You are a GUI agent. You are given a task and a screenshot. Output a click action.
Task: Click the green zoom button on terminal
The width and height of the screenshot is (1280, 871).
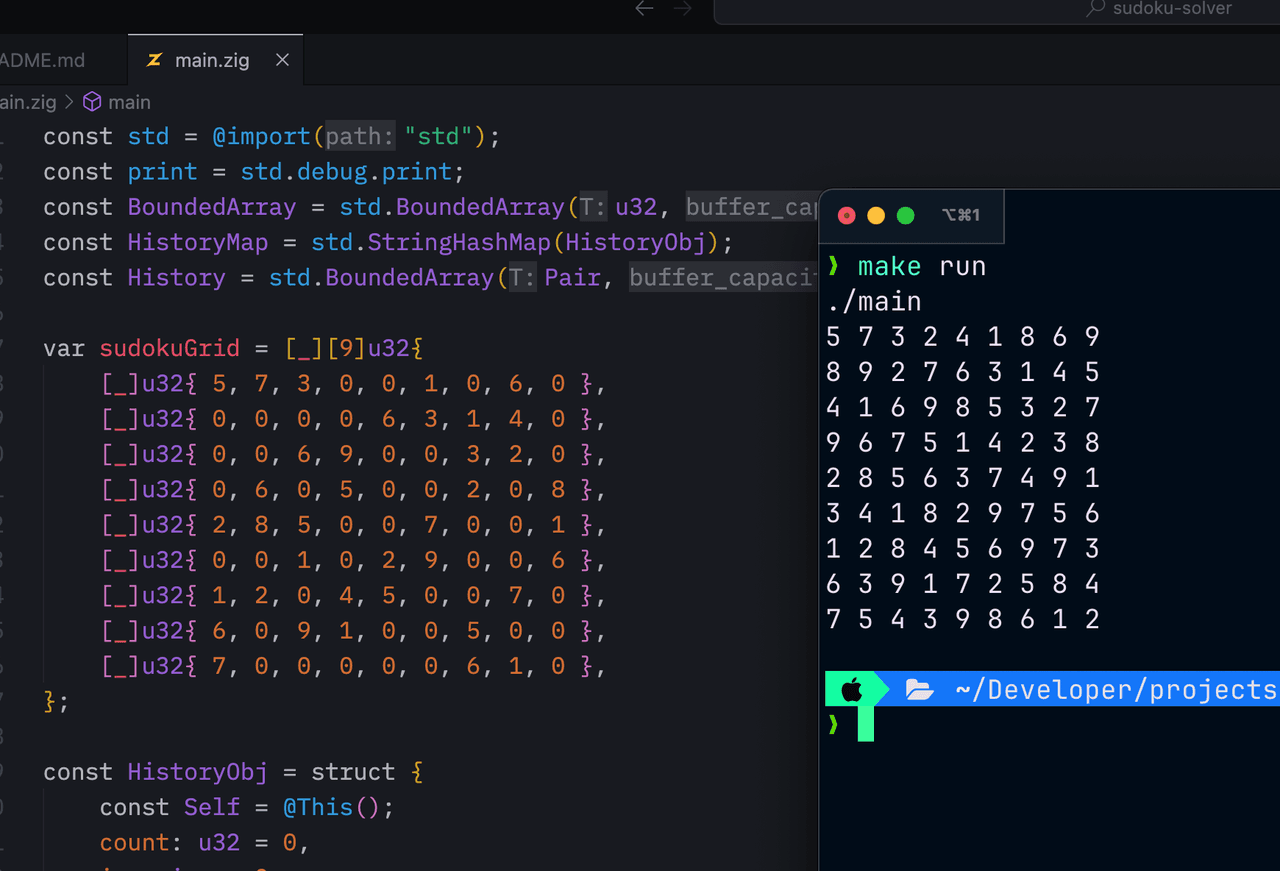pyautogui.click(x=906, y=215)
